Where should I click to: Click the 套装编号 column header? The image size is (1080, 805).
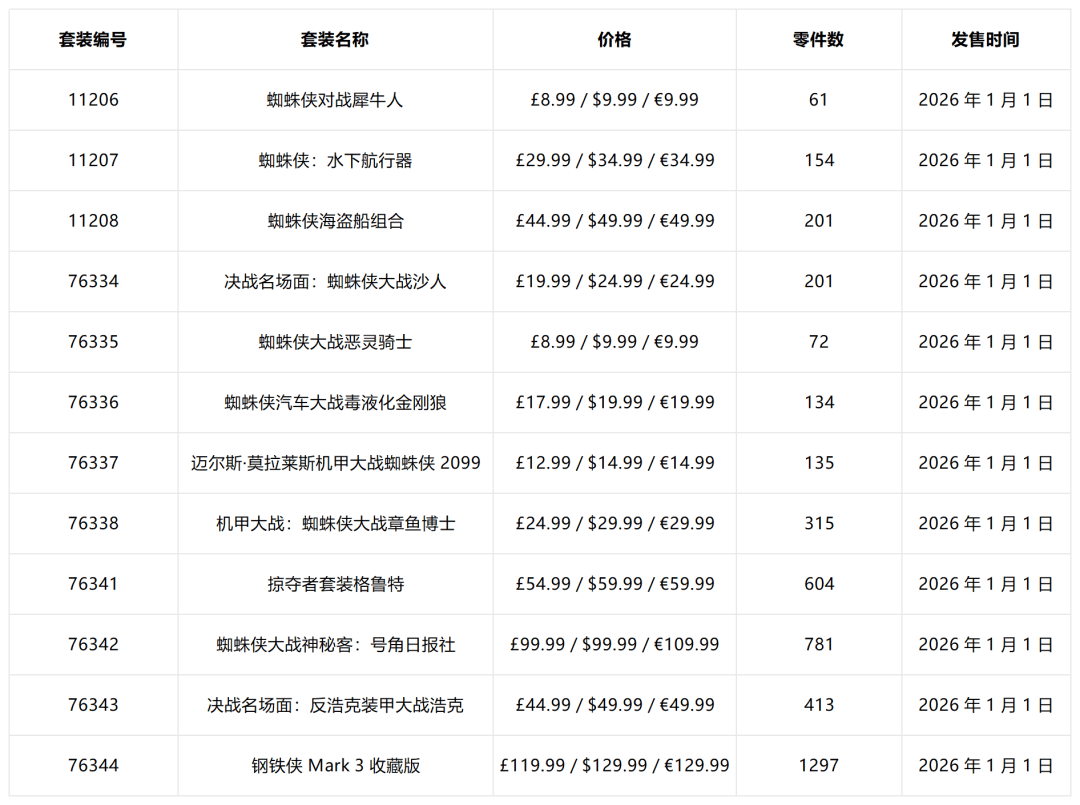[93, 40]
